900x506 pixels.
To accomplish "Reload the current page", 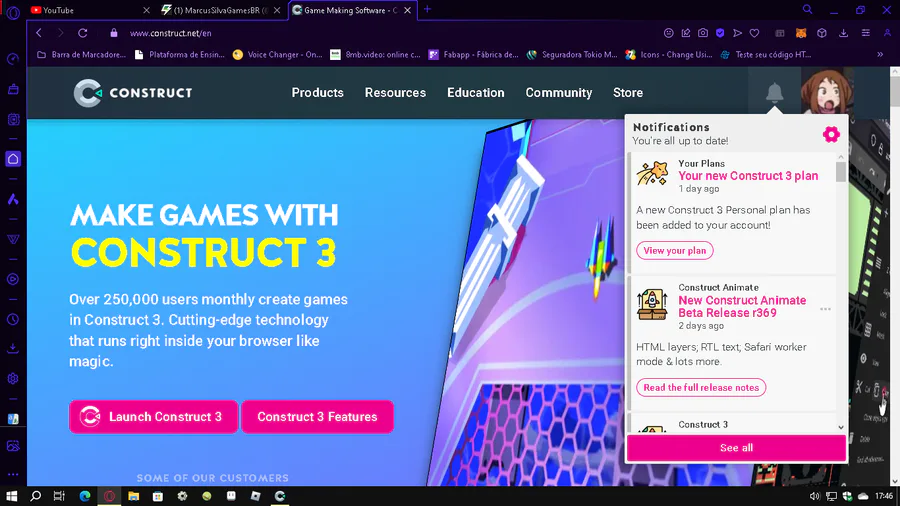I will [x=83, y=33].
